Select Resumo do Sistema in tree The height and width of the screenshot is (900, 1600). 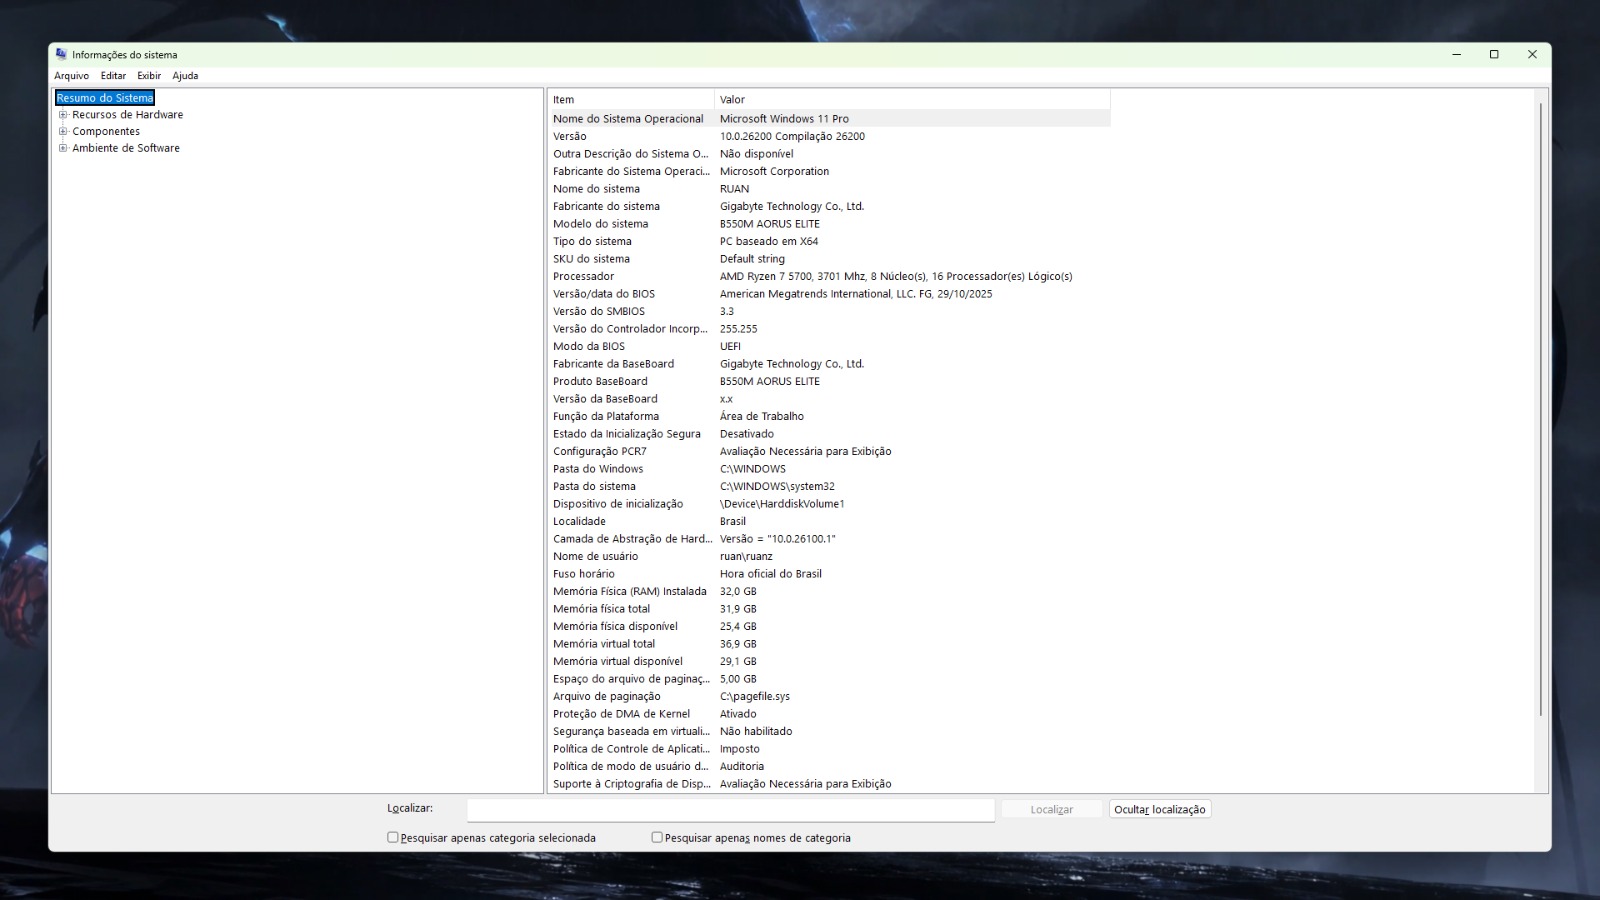tap(105, 98)
